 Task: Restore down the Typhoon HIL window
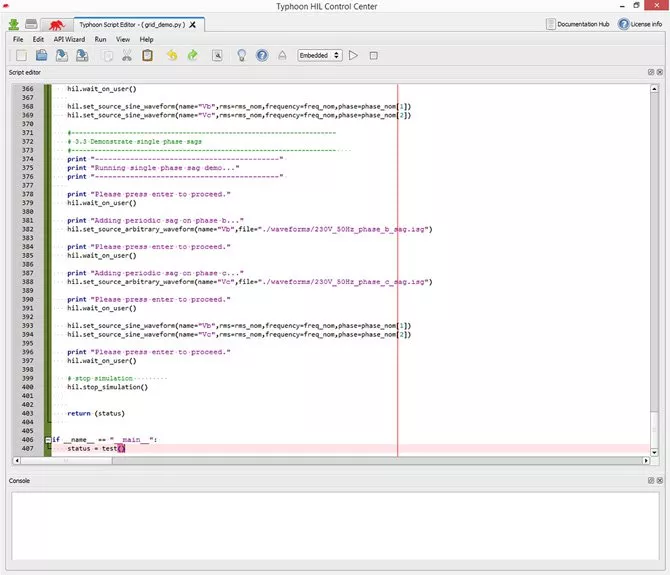636,6
